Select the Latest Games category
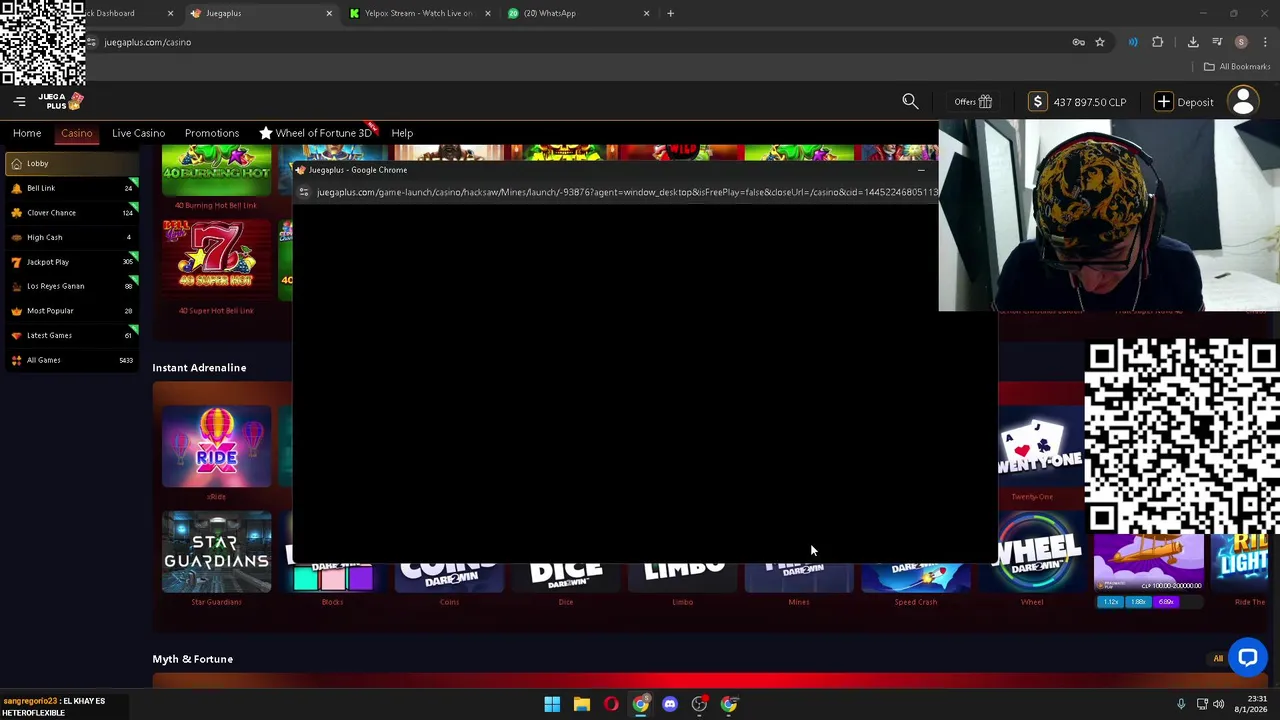This screenshot has width=1280, height=720. (x=72, y=335)
